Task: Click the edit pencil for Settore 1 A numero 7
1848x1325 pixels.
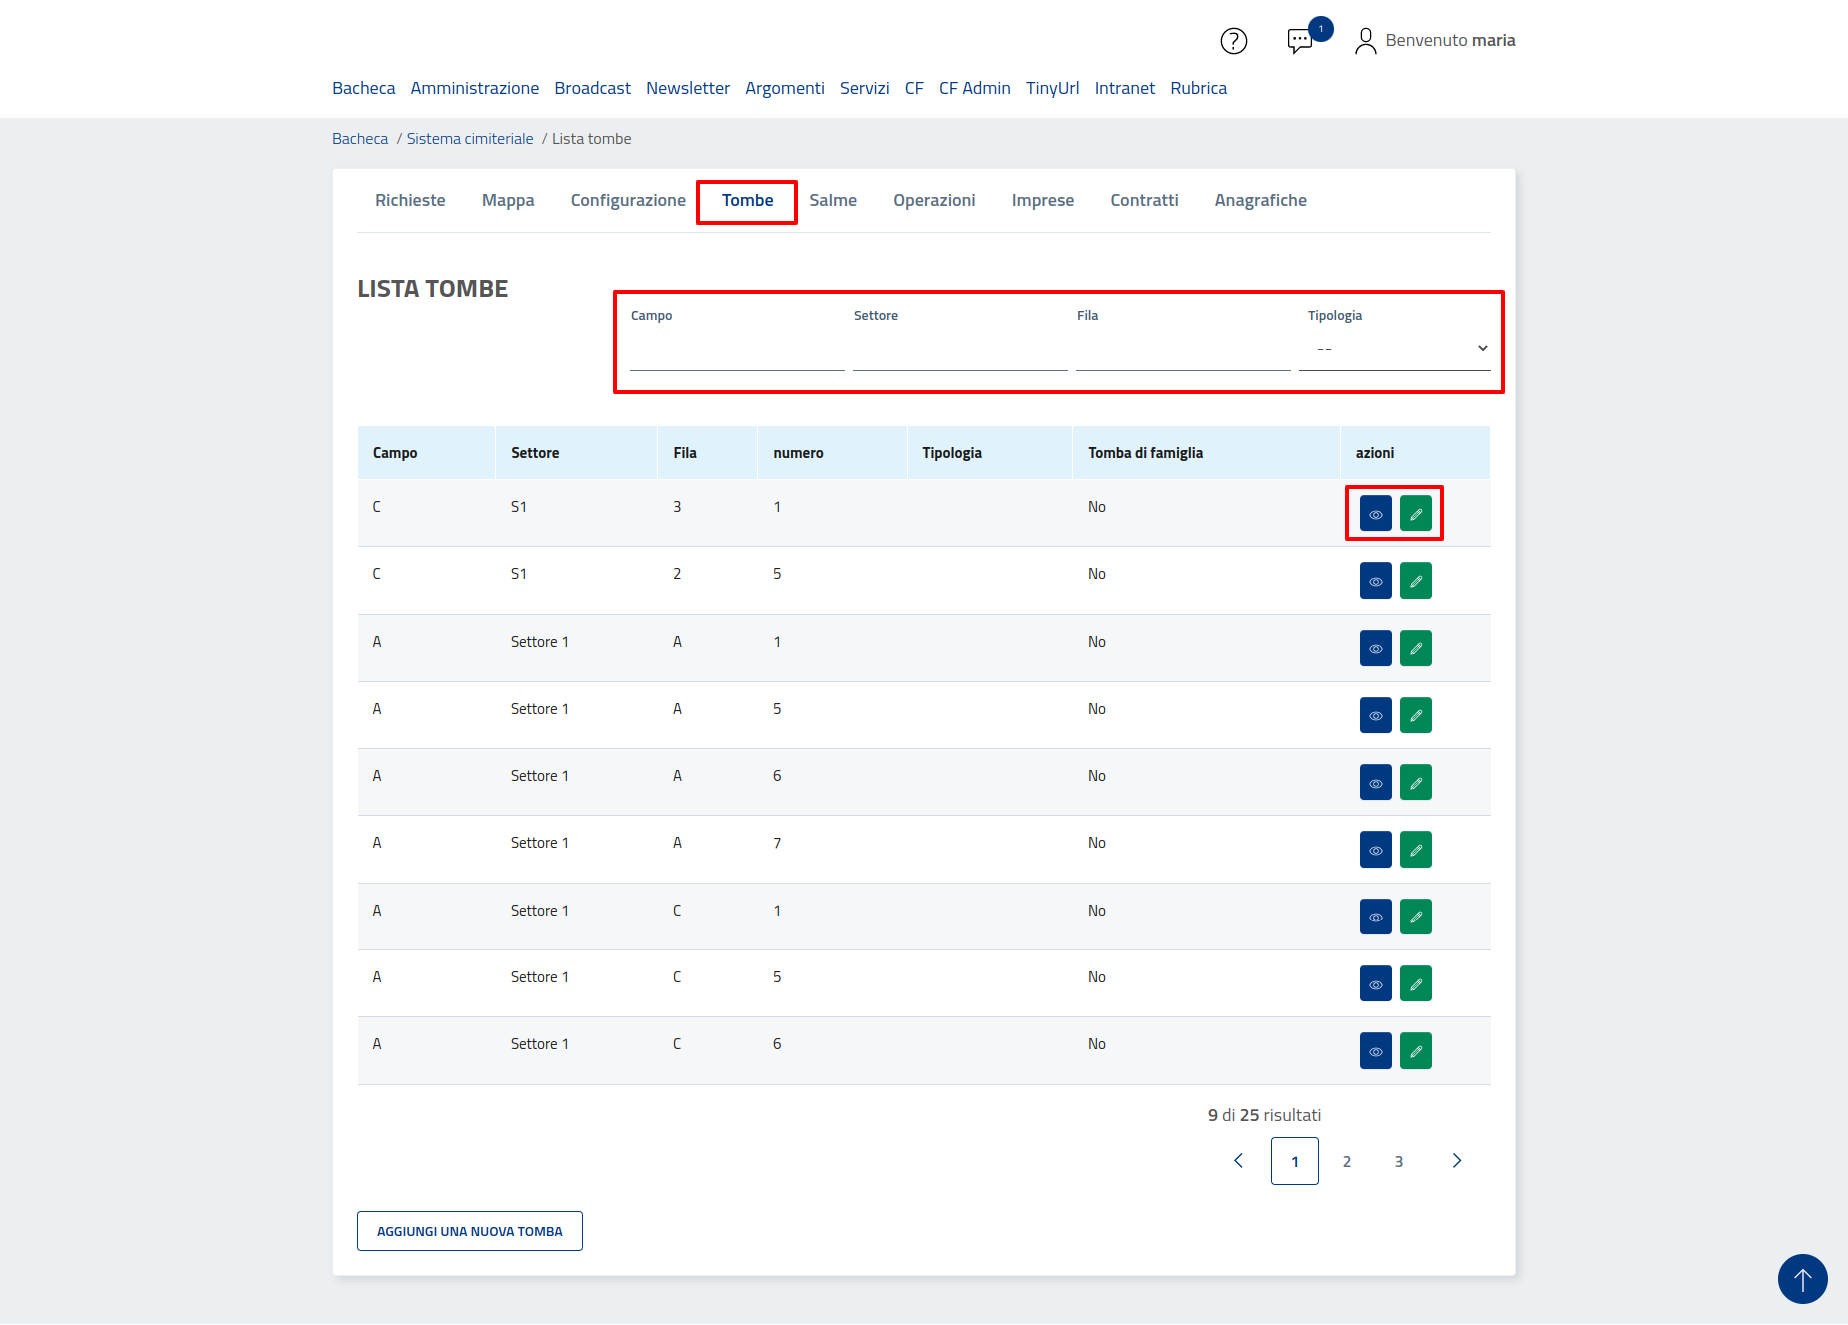Action: tap(1415, 850)
